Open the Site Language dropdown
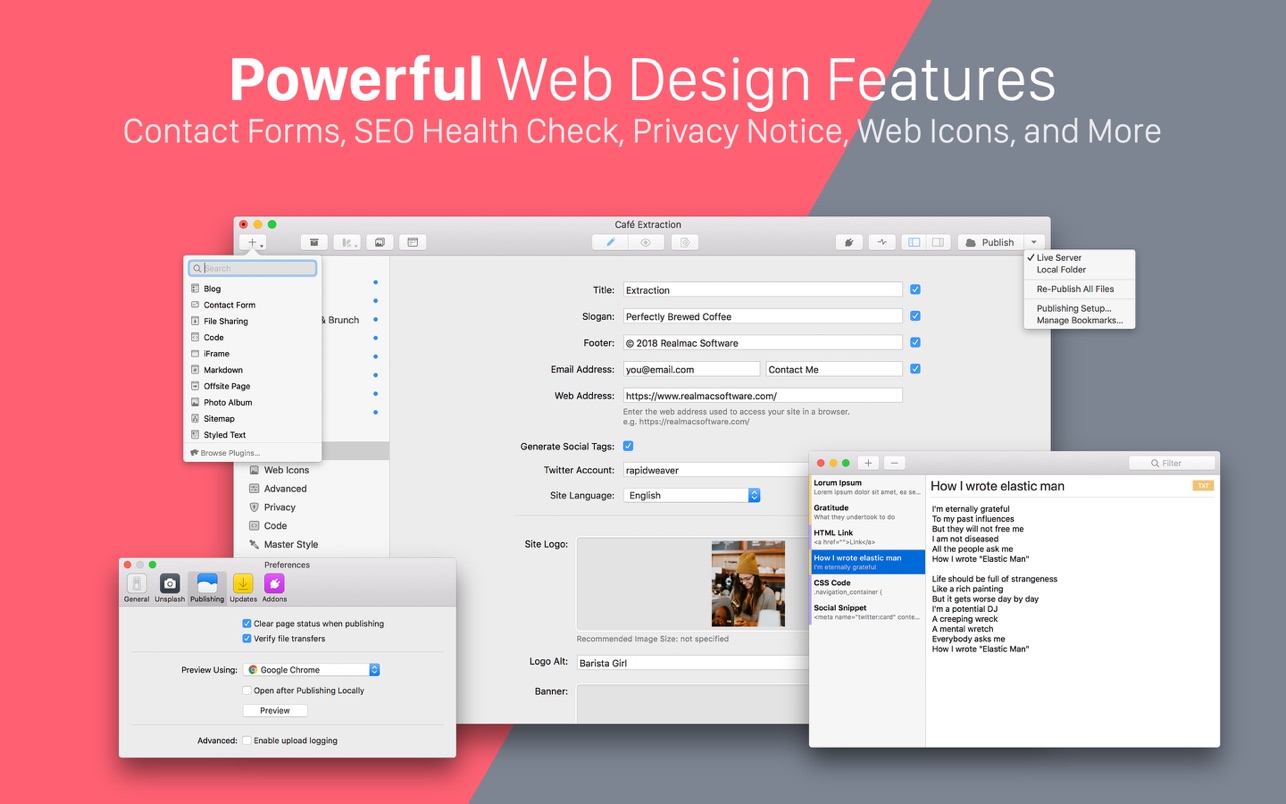The width and height of the screenshot is (1286, 804). point(692,496)
